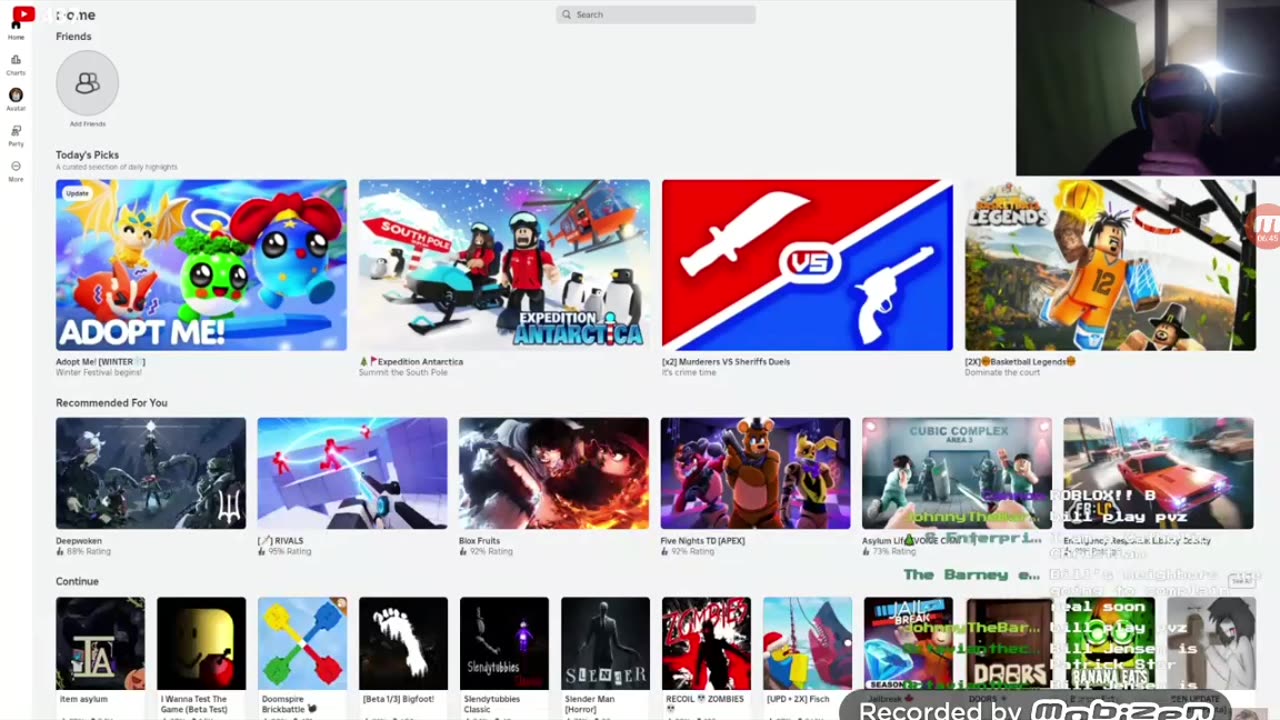
Task: Click the Basketball Legends title link
Action: [1020, 362]
